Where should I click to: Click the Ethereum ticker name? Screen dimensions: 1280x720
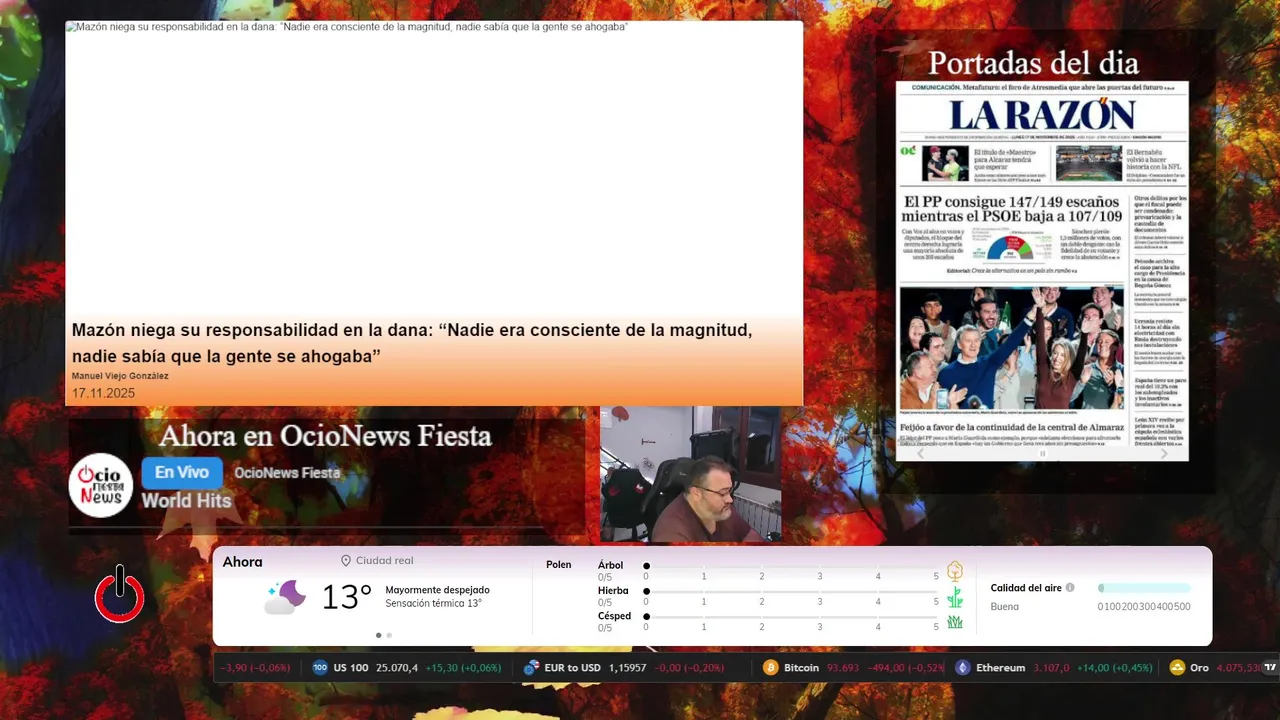click(x=1000, y=668)
